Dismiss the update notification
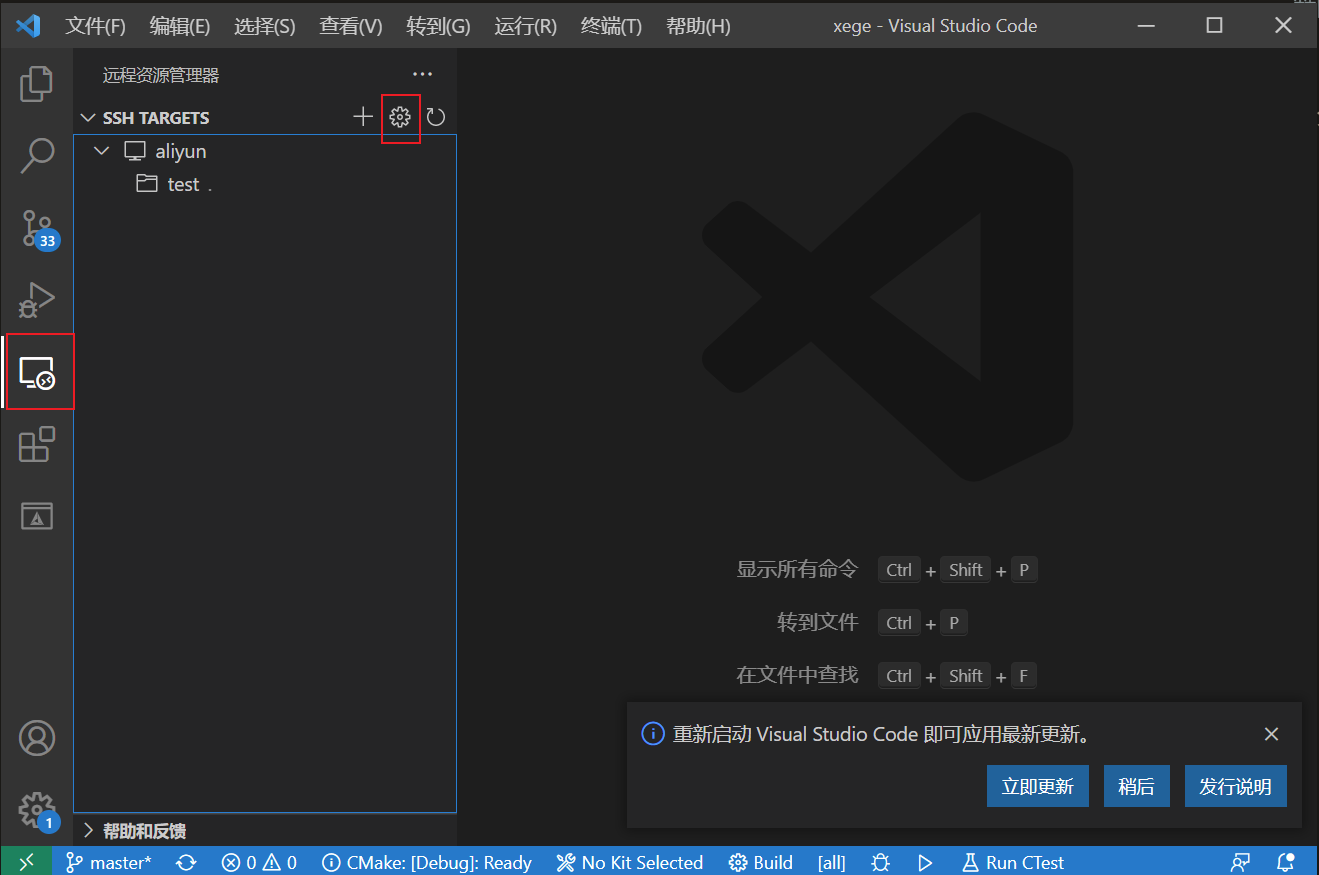The image size is (1319, 875). [1271, 734]
